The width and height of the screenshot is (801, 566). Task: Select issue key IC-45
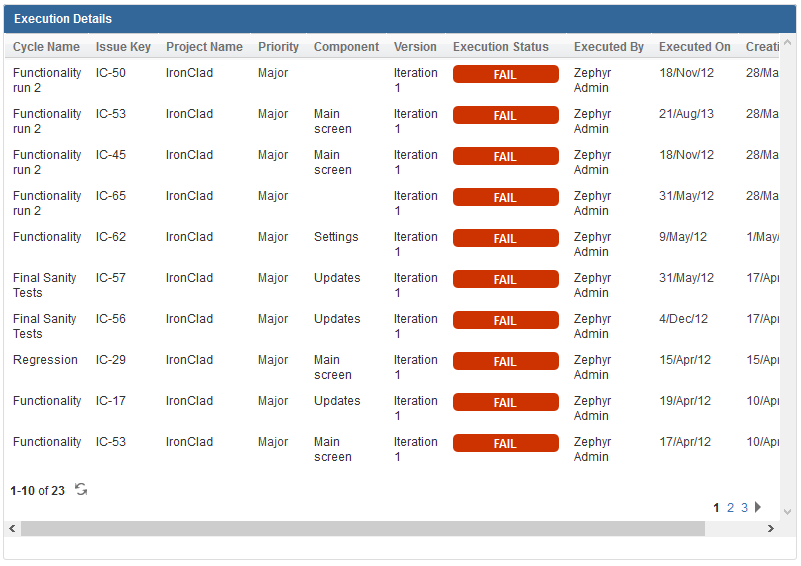(x=110, y=155)
